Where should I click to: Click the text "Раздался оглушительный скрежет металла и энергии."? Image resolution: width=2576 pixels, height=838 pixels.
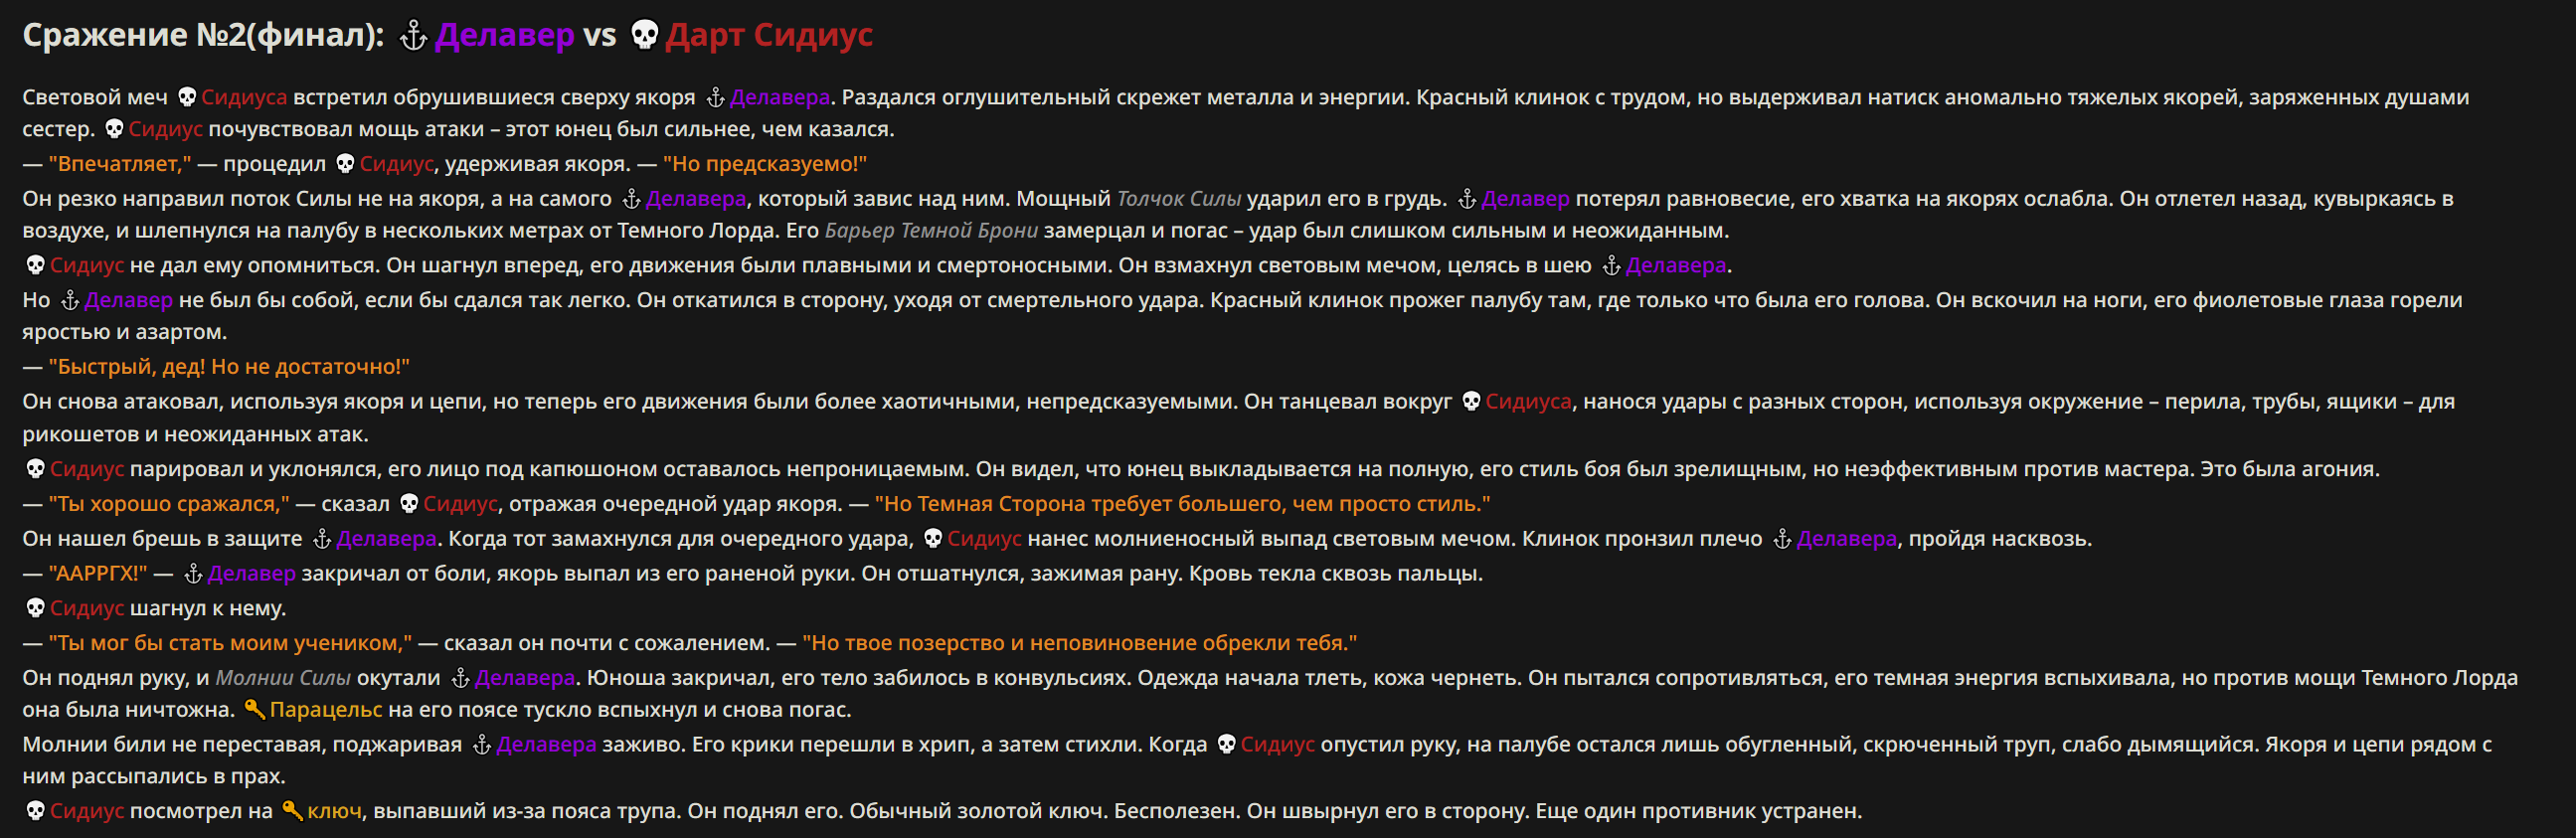tap(1126, 97)
